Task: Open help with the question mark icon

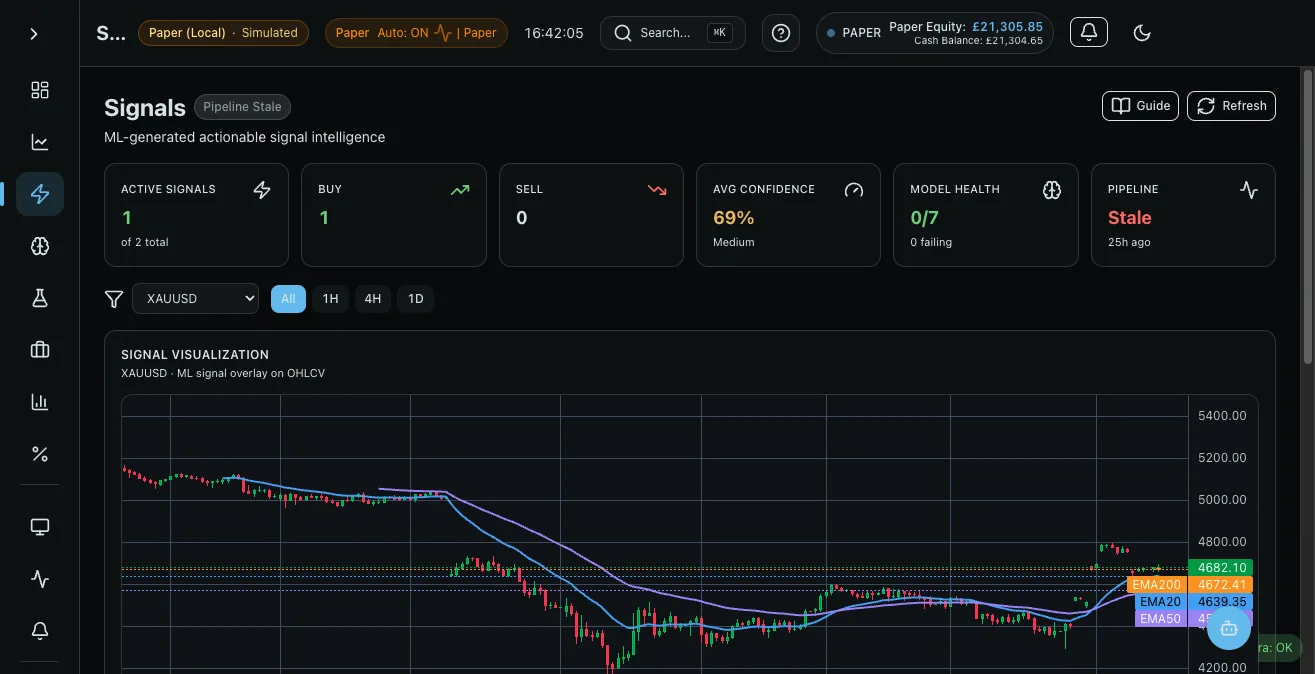Action: point(781,33)
